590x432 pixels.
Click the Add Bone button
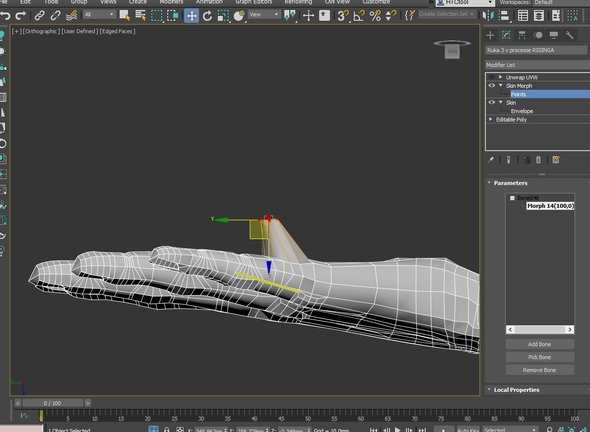coord(540,344)
